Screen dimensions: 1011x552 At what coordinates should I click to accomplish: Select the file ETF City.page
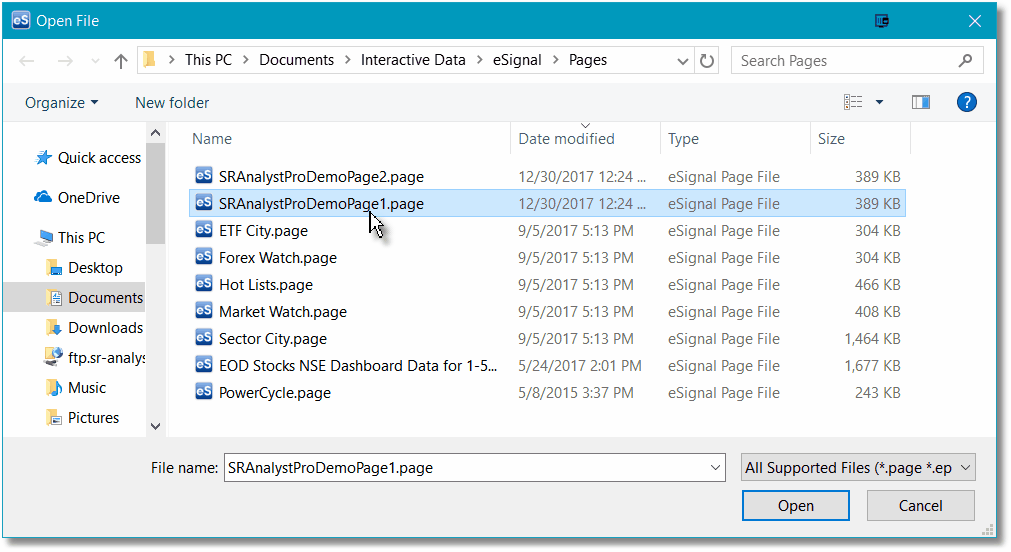(263, 231)
